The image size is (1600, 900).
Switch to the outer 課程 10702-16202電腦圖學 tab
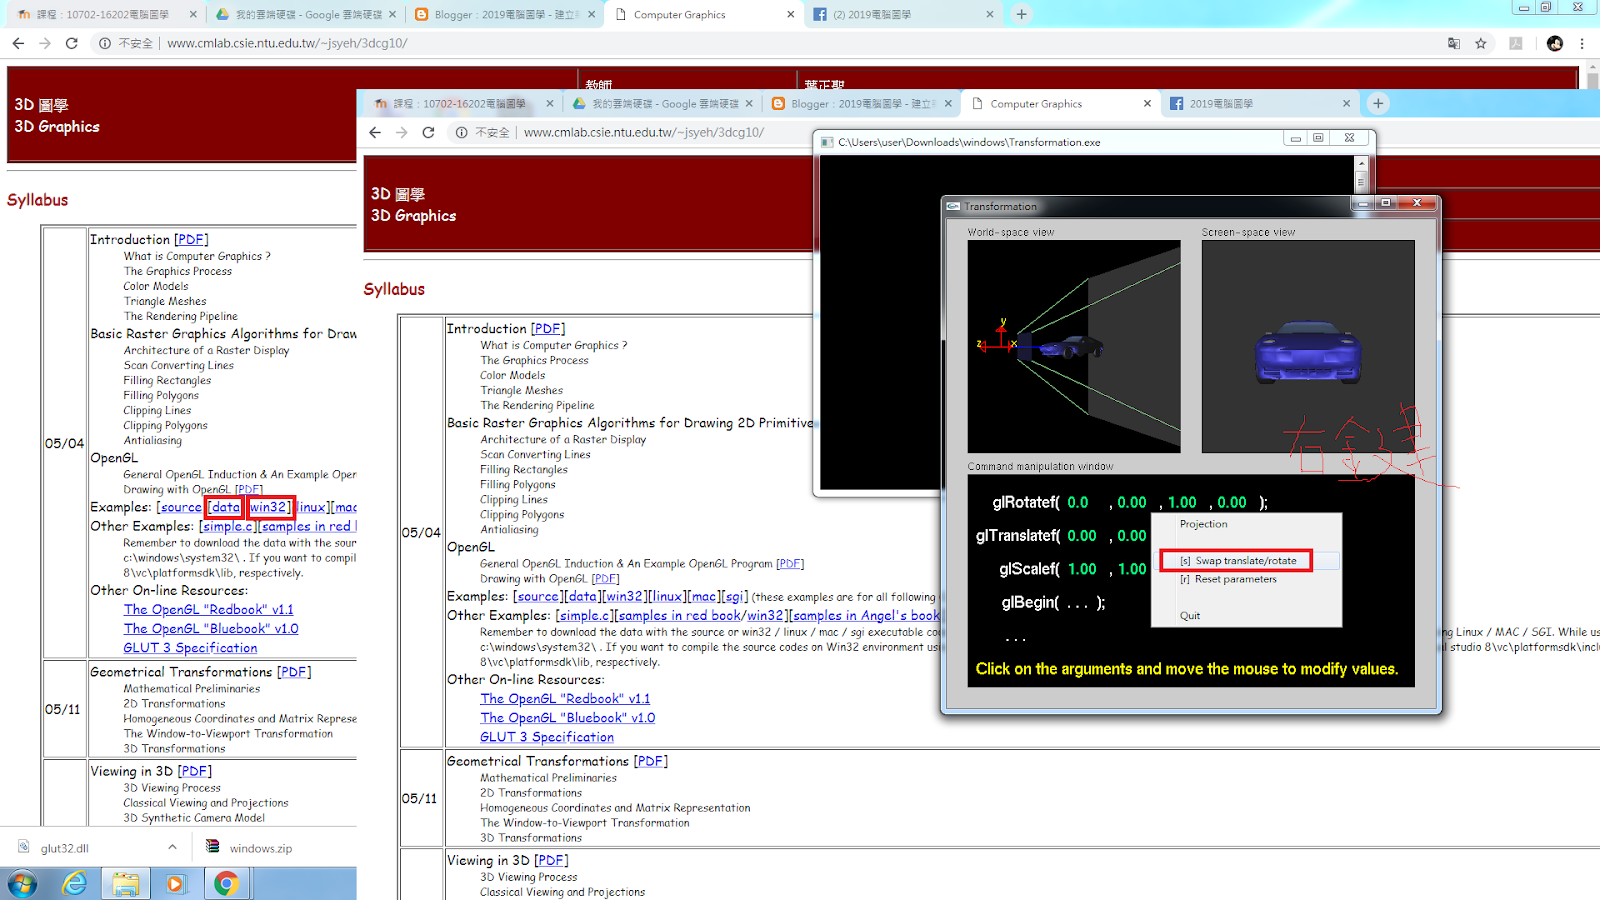103,14
